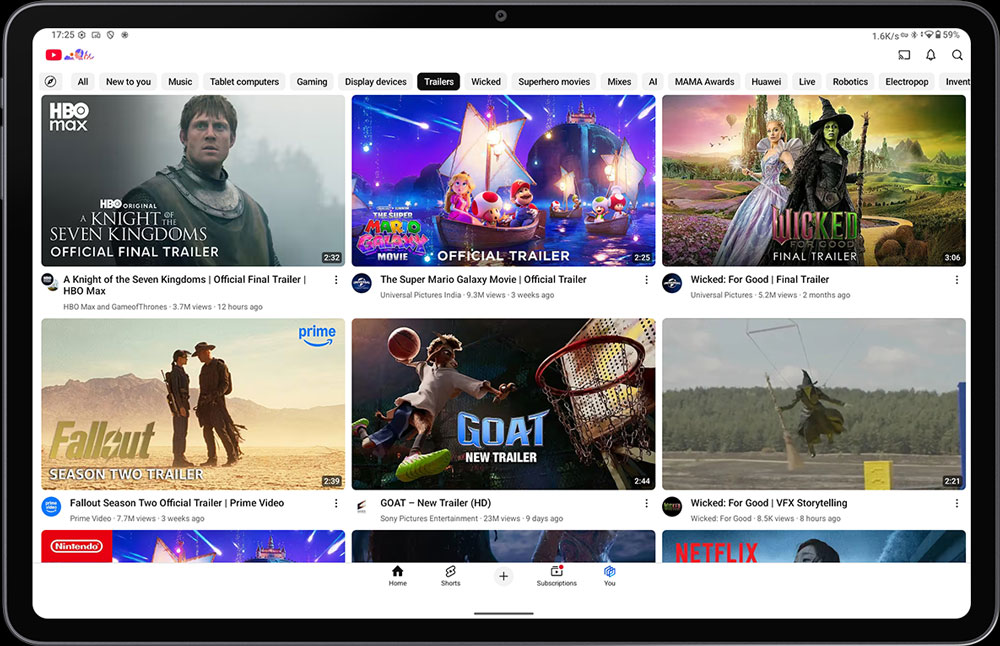Screen dimensions: 1000x646
Task: Open the Prime Video channel avatar
Action: point(51,507)
